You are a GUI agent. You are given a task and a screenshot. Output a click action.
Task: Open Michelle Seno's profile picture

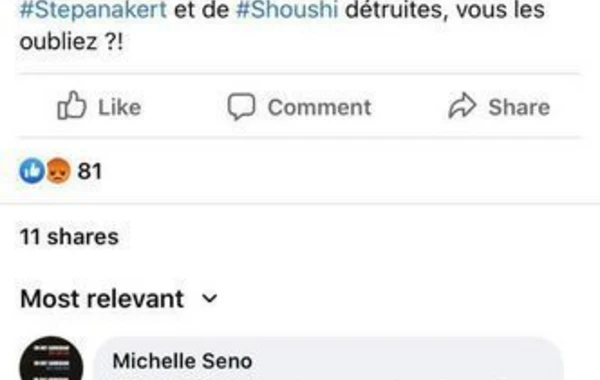51,359
